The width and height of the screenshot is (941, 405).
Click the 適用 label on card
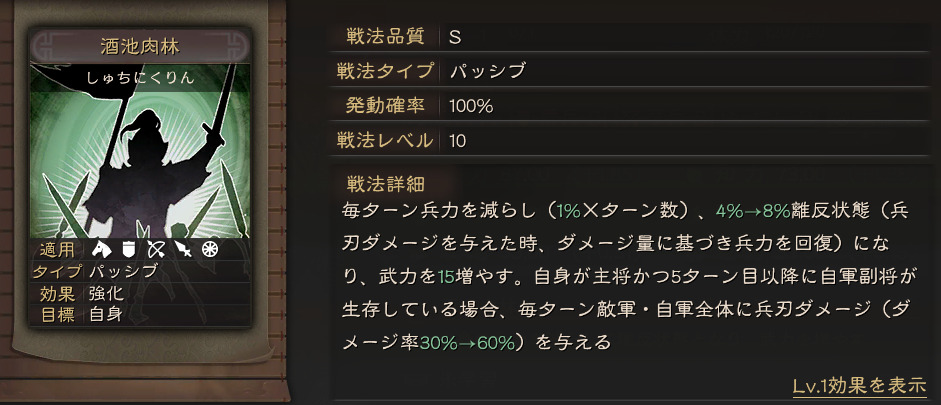click(57, 250)
